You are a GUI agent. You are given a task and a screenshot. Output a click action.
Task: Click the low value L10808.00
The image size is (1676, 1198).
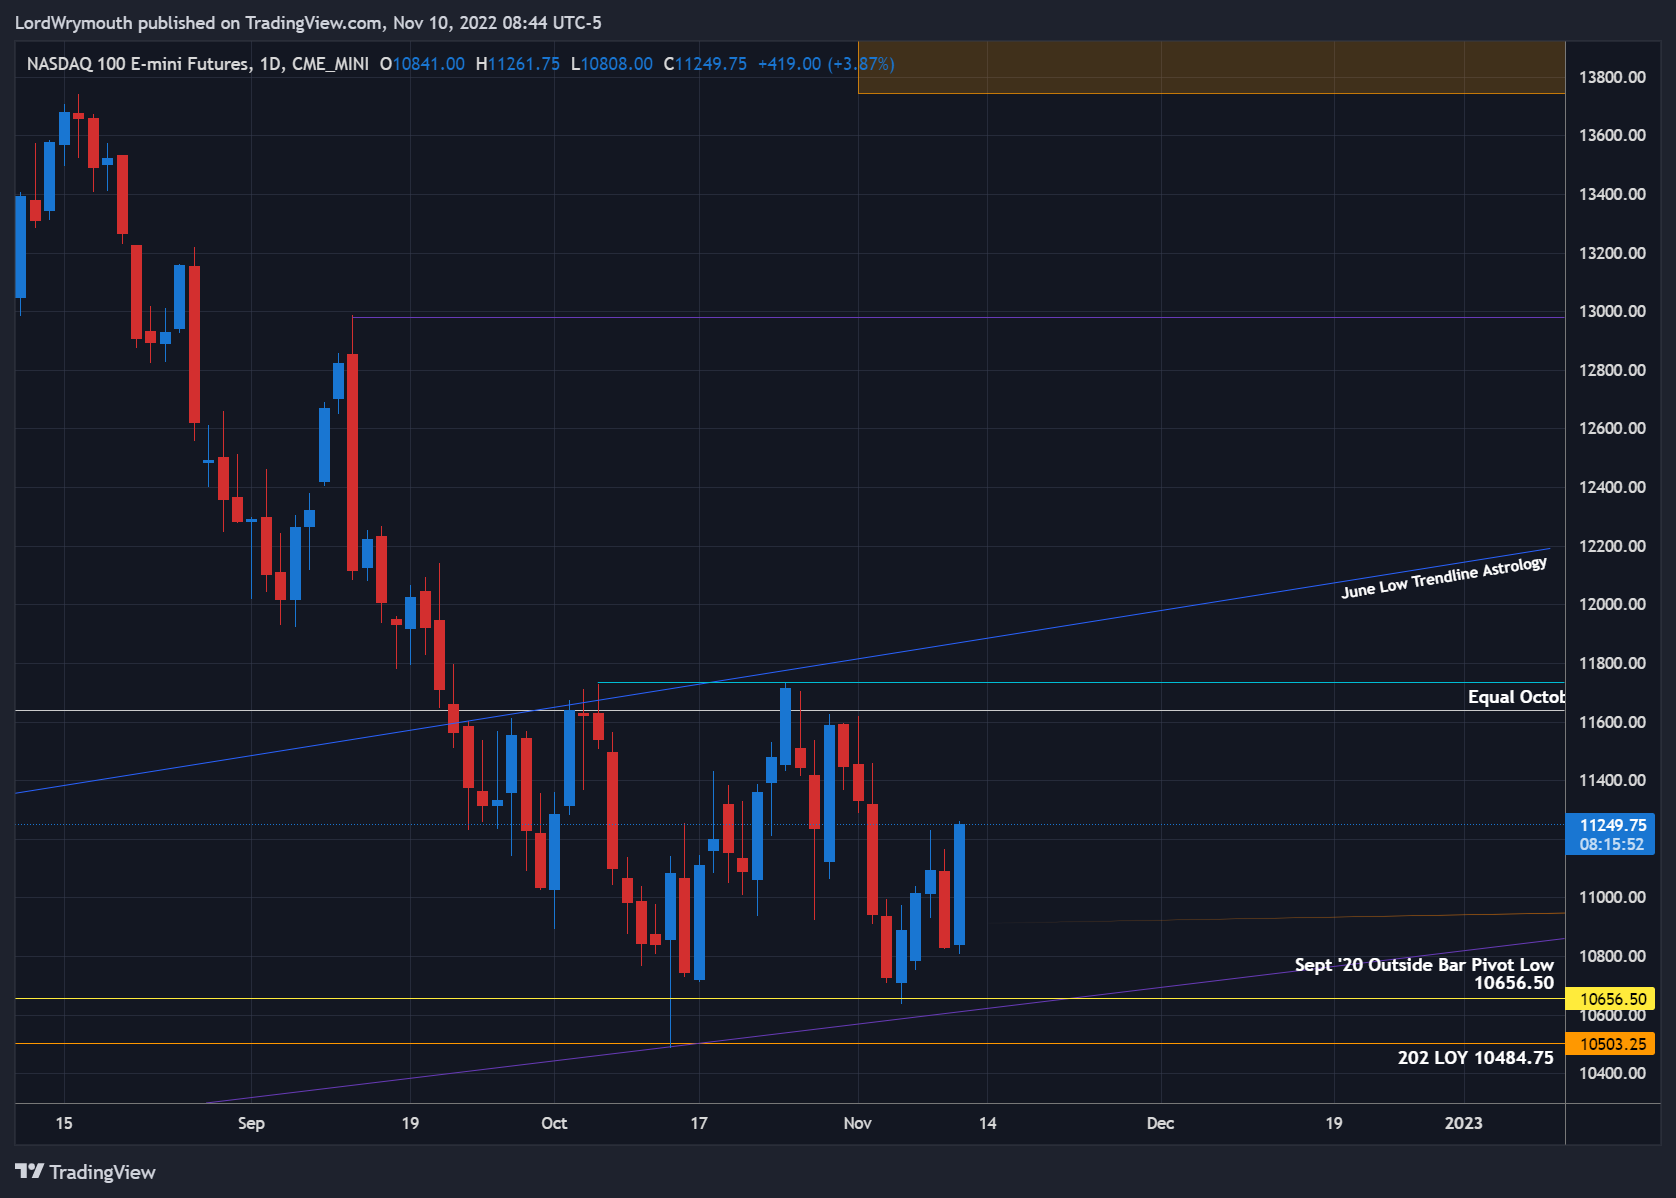click(612, 64)
